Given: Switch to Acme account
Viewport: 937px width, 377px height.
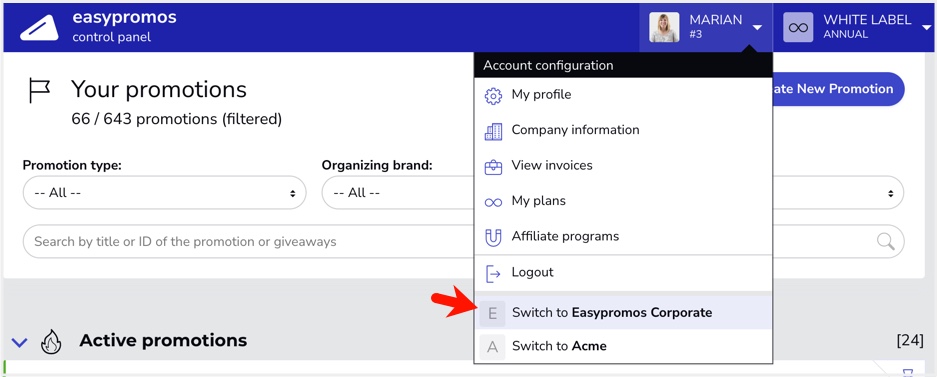Looking at the screenshot, I should coord(623,346).
